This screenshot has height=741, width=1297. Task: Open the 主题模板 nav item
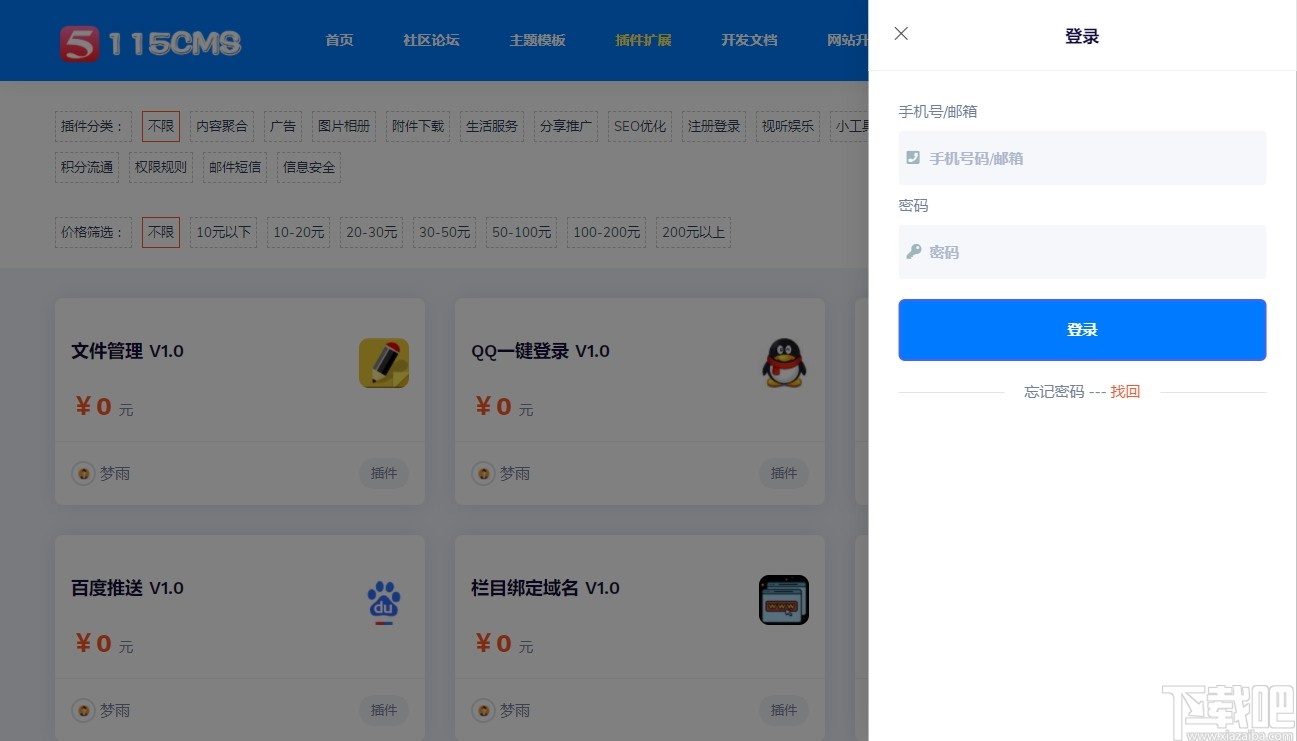coord(537,40)
